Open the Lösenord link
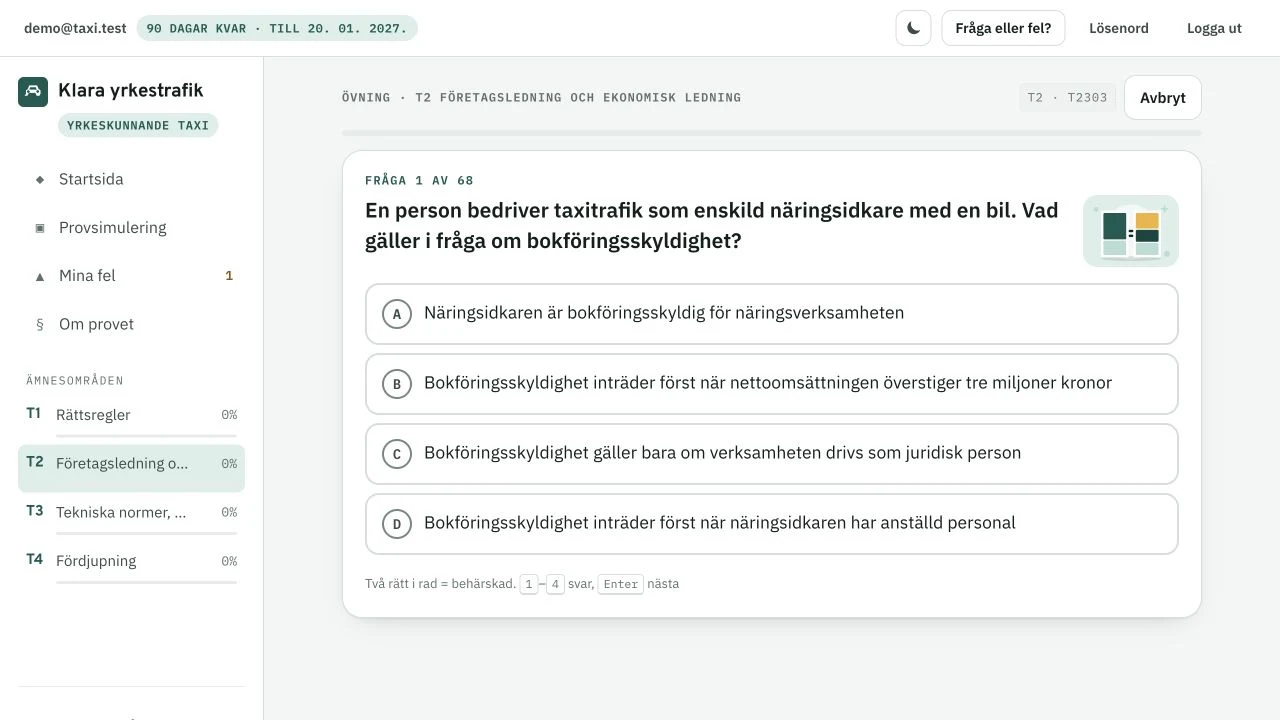Viewport: 1280px width, 720px height. point(1119,28)
